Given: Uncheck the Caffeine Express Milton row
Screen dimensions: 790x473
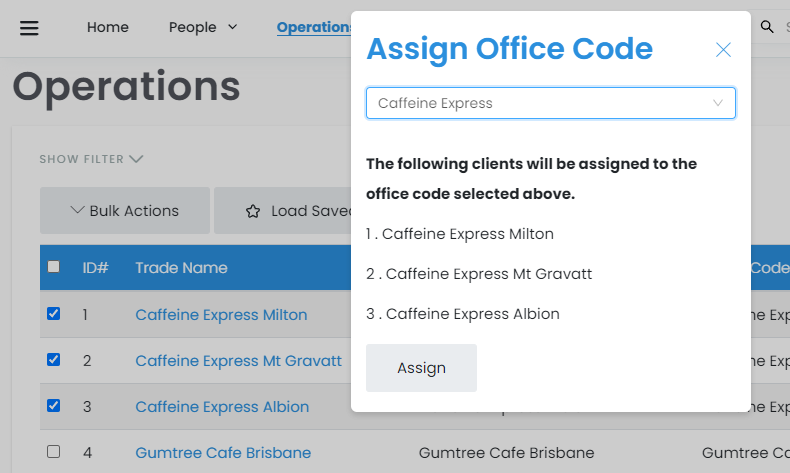Looking at the screenshot, I should point(54,314).
